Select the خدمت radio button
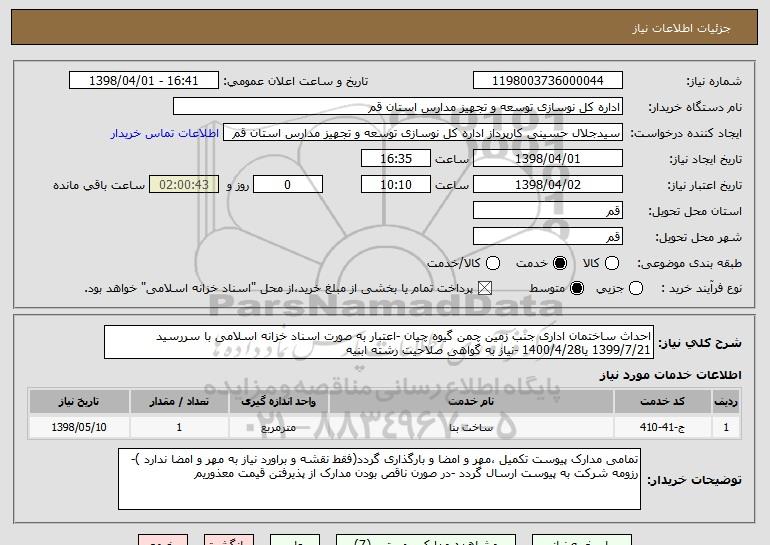Screen dimensions: 770x545 click(560, 263)
